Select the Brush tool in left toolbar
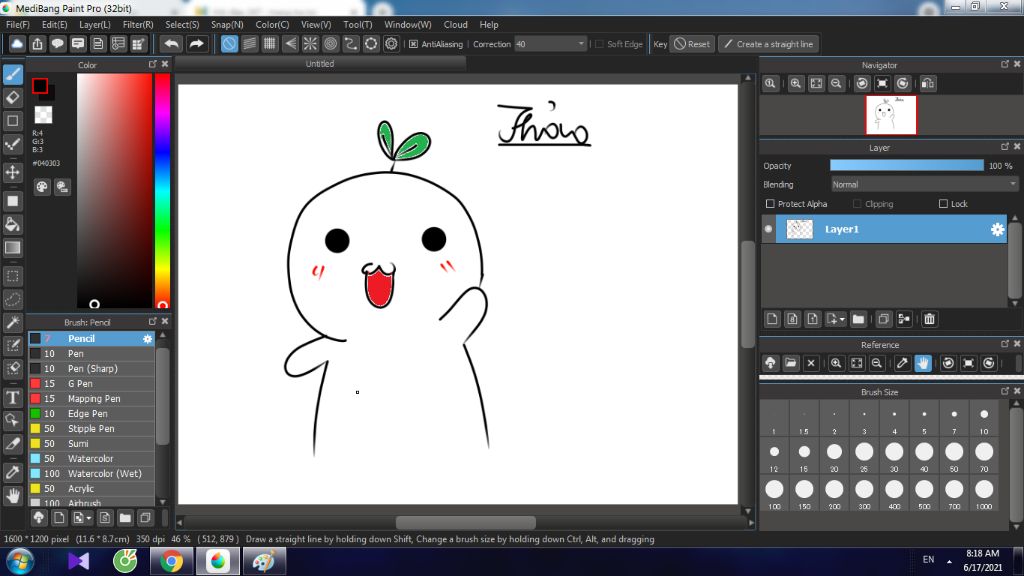The width and height of the screenshot is (1024, 576). (x=12, y=74)
